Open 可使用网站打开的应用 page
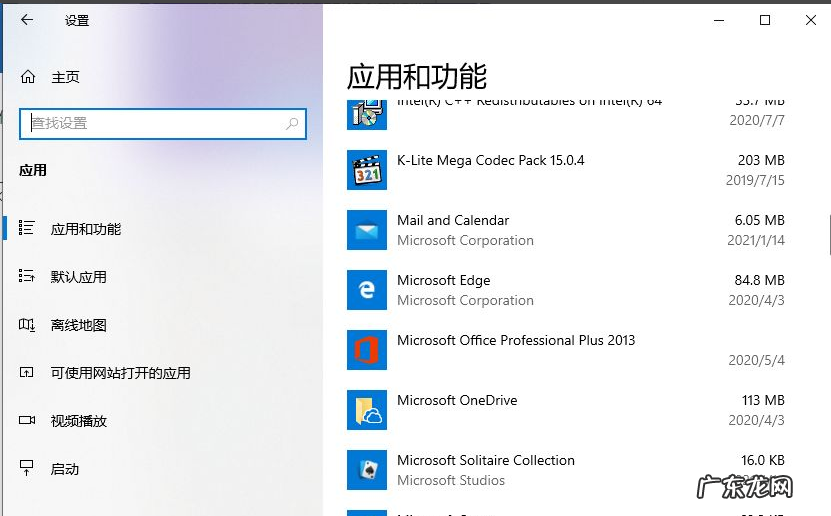The image size is (831, 516). (x=121, y=373)
